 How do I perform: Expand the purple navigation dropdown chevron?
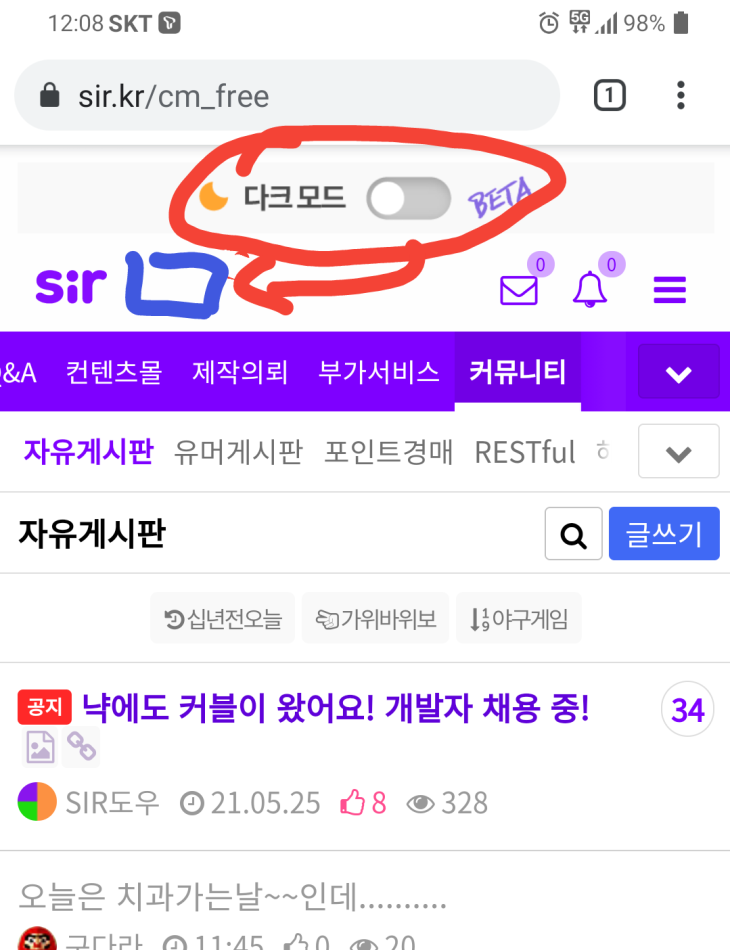point(679,372)
